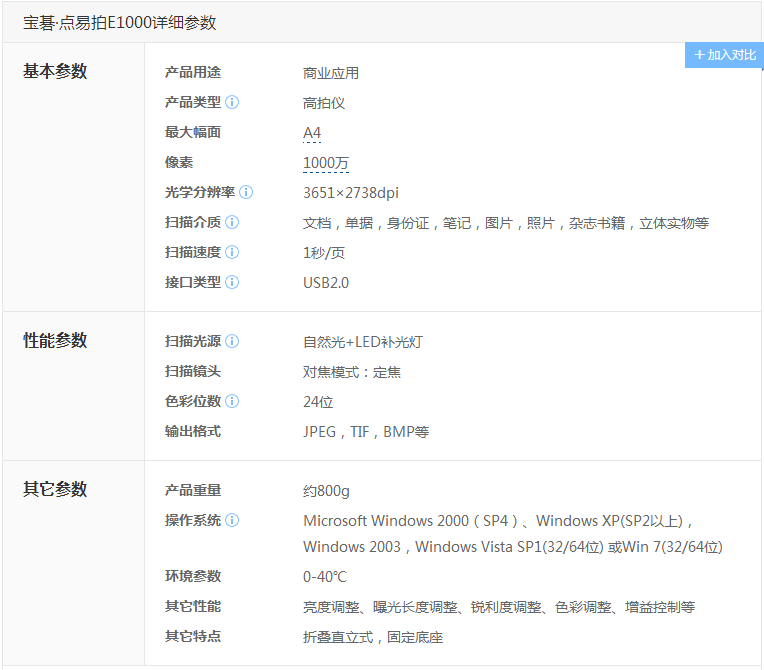This screenshot has width=764, height=670.
Task: Click Microsoft Windows 2000 operating system line
Action: (497, 521)
